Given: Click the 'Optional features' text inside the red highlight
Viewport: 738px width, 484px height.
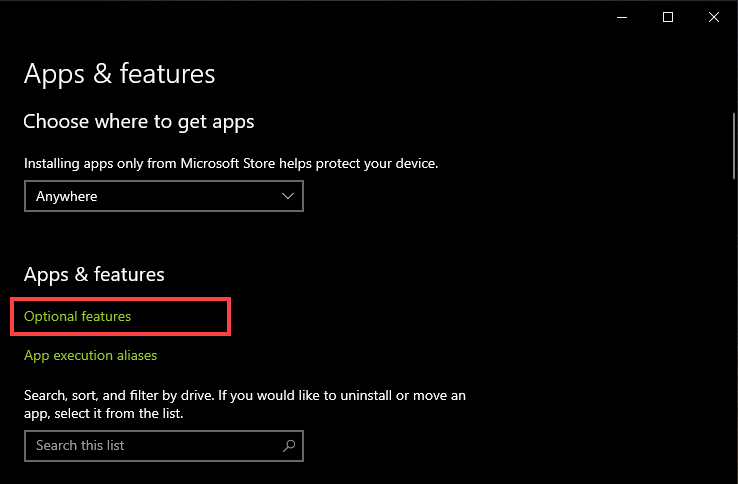Looking at the screenshot, I should point(78,316).
